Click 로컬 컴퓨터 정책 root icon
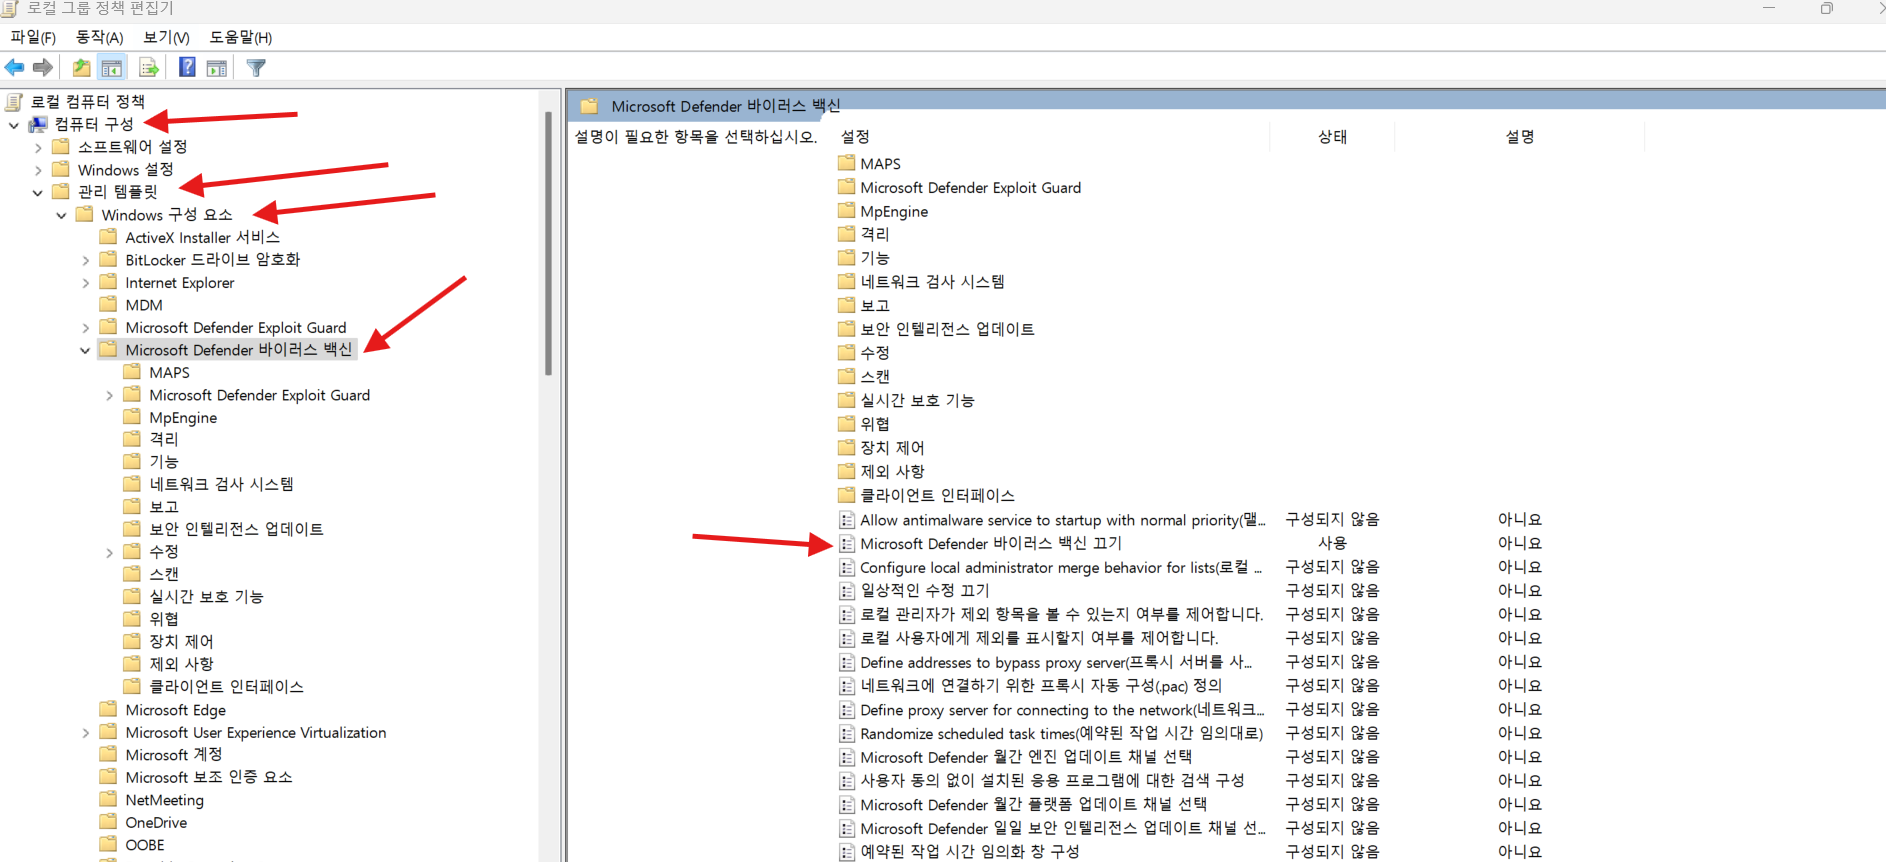This screenshot has height=862, width=1886. 14,101
